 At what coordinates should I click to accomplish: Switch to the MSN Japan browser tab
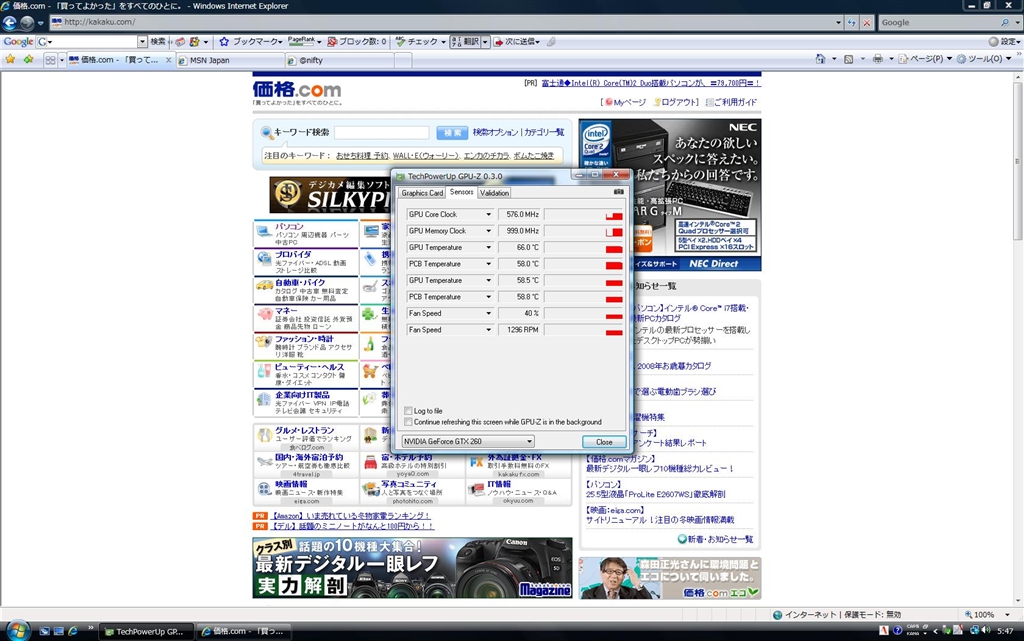(231, 60)
